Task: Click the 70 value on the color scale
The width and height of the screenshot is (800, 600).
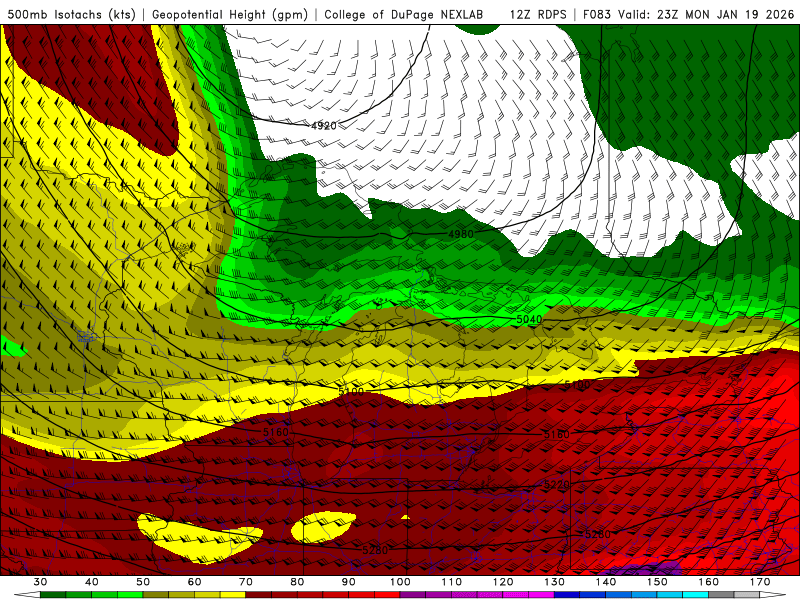Action: click(x=246, y=582)
